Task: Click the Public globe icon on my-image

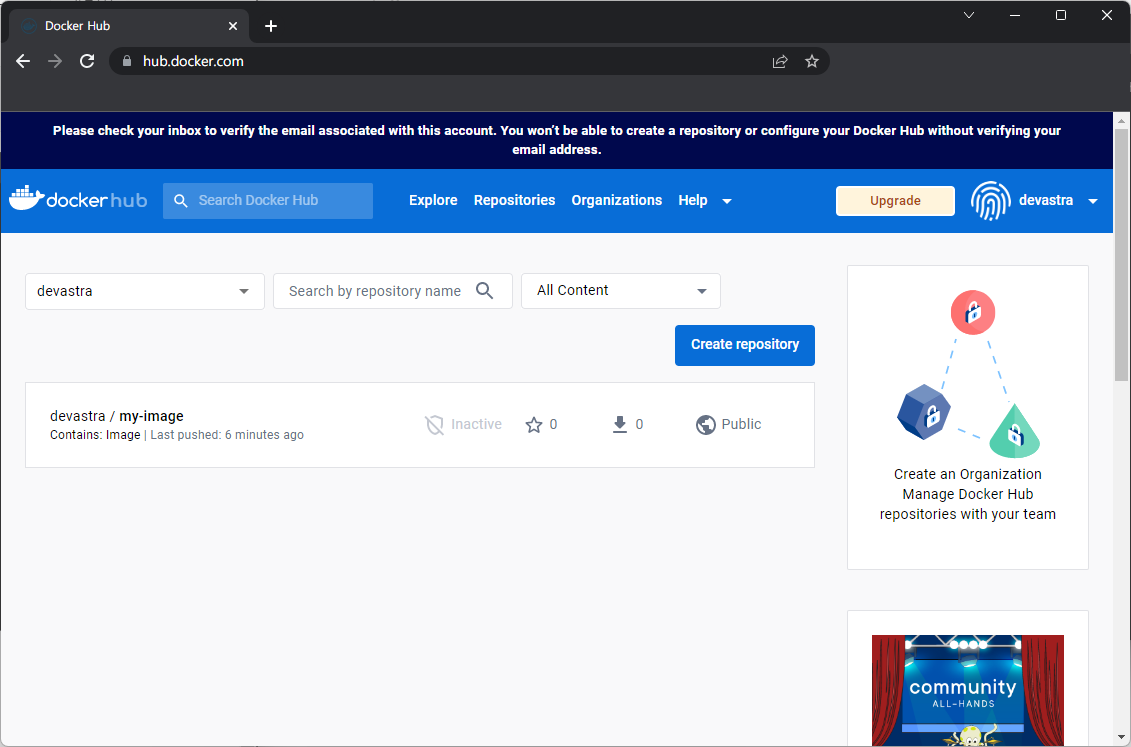Action: click(x=705, y=425)
